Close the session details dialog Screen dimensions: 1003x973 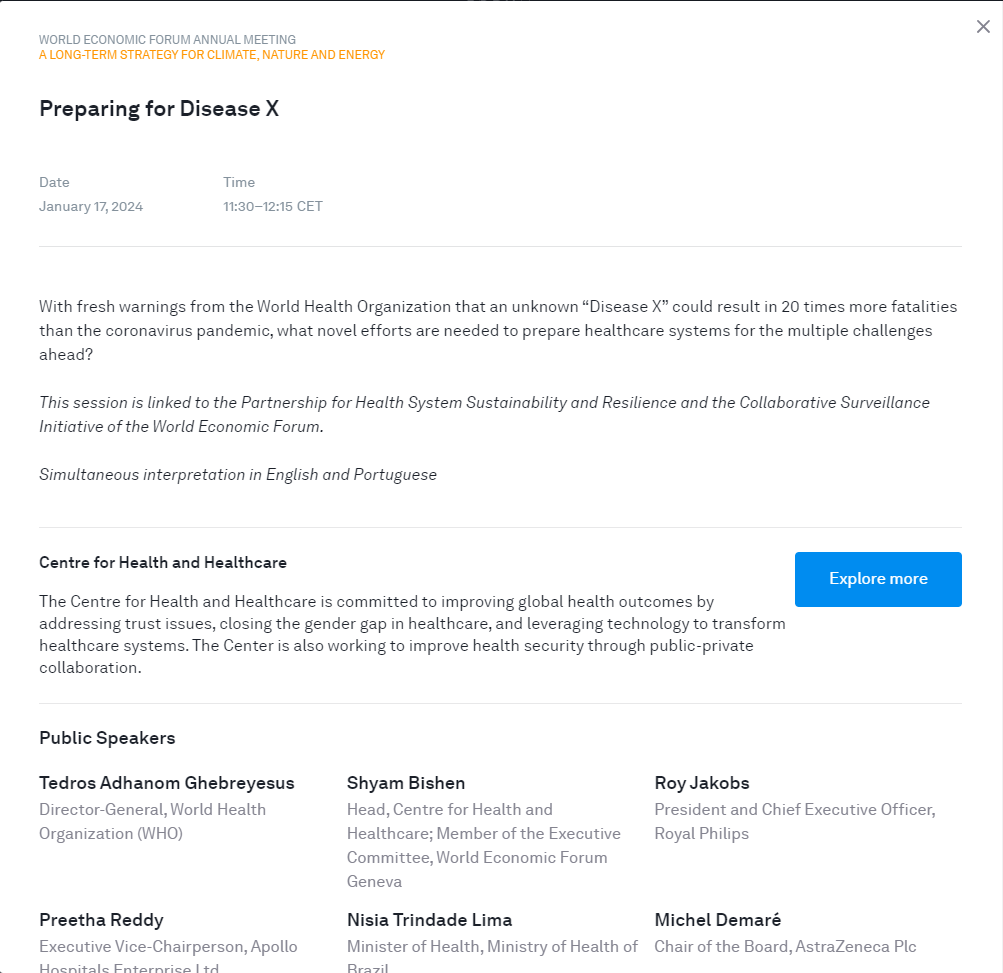983,27
